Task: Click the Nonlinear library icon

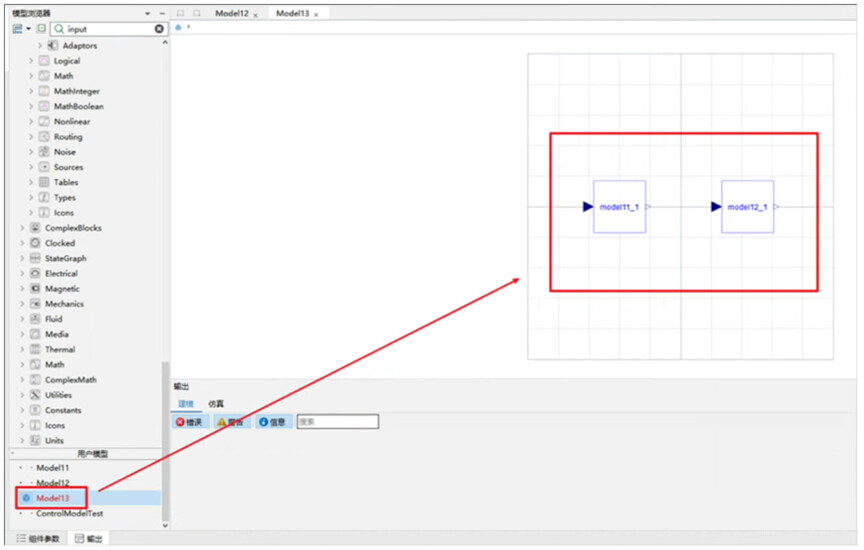Action: tap(44, 121)
